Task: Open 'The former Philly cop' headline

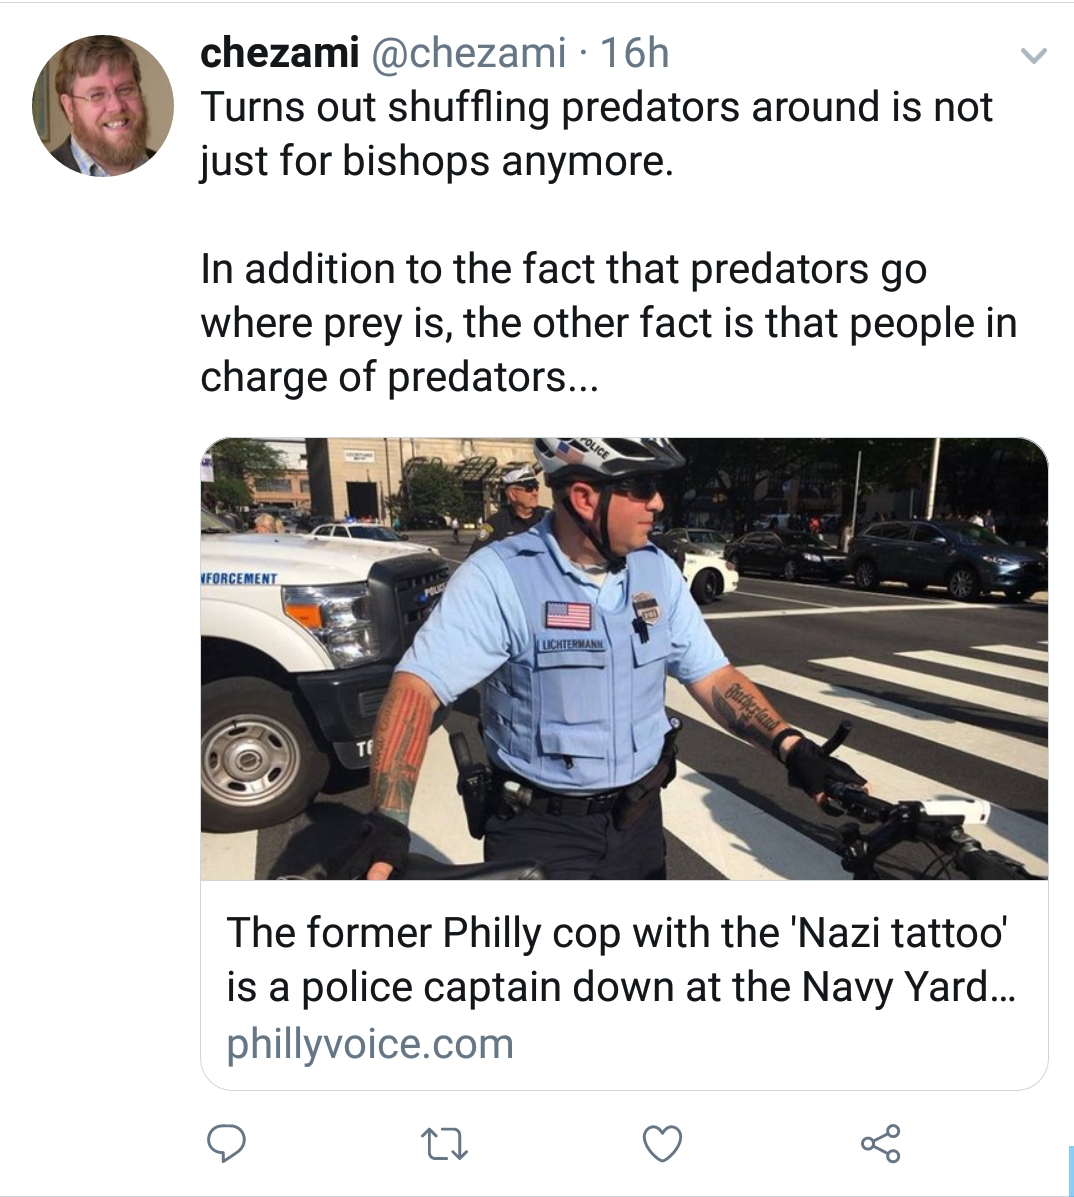Action: tap(621, 959)
